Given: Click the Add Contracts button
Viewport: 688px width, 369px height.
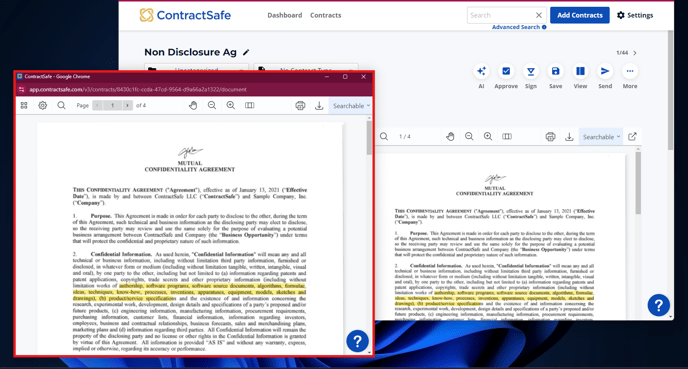Looking at the screenshot, I should click(580, 15).
